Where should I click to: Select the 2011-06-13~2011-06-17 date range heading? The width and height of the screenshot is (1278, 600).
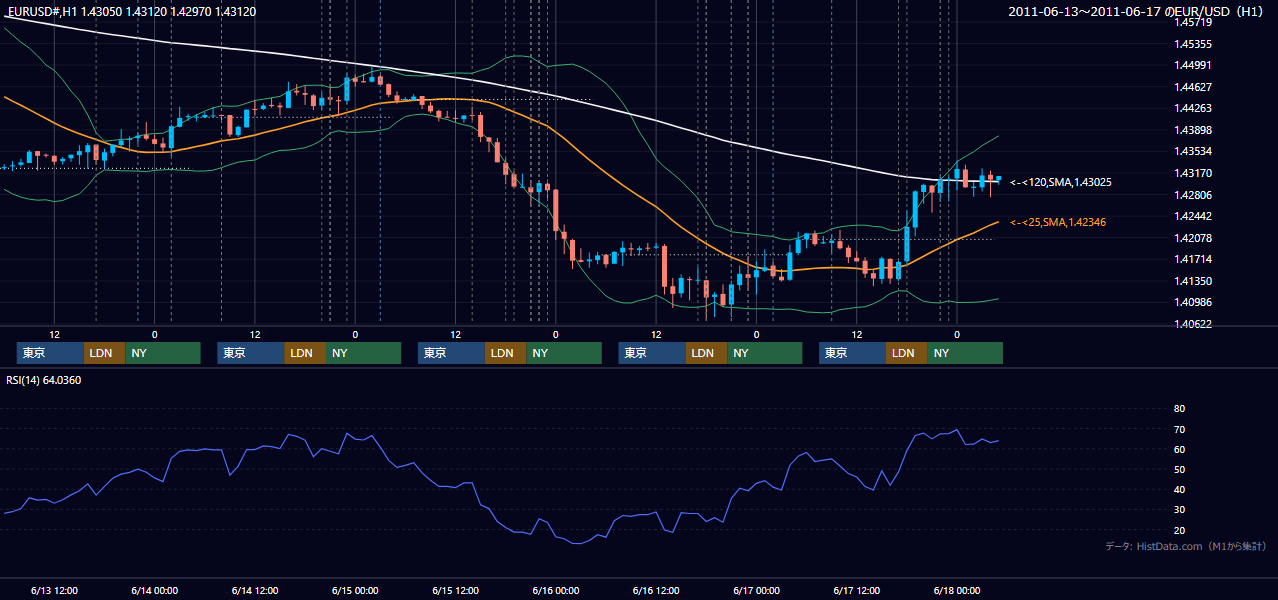(x=1137, y=11)
